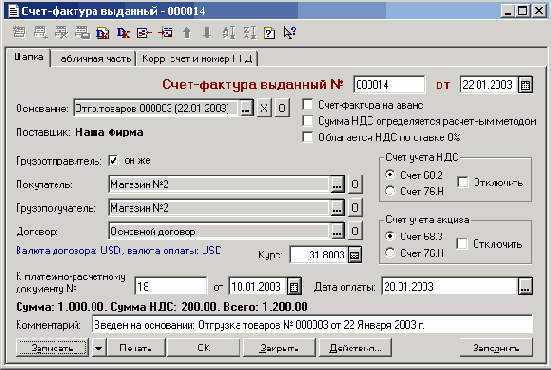Toggle Сумма НДС определяется расчетным методом checkbox

click(x=307, y=121)
